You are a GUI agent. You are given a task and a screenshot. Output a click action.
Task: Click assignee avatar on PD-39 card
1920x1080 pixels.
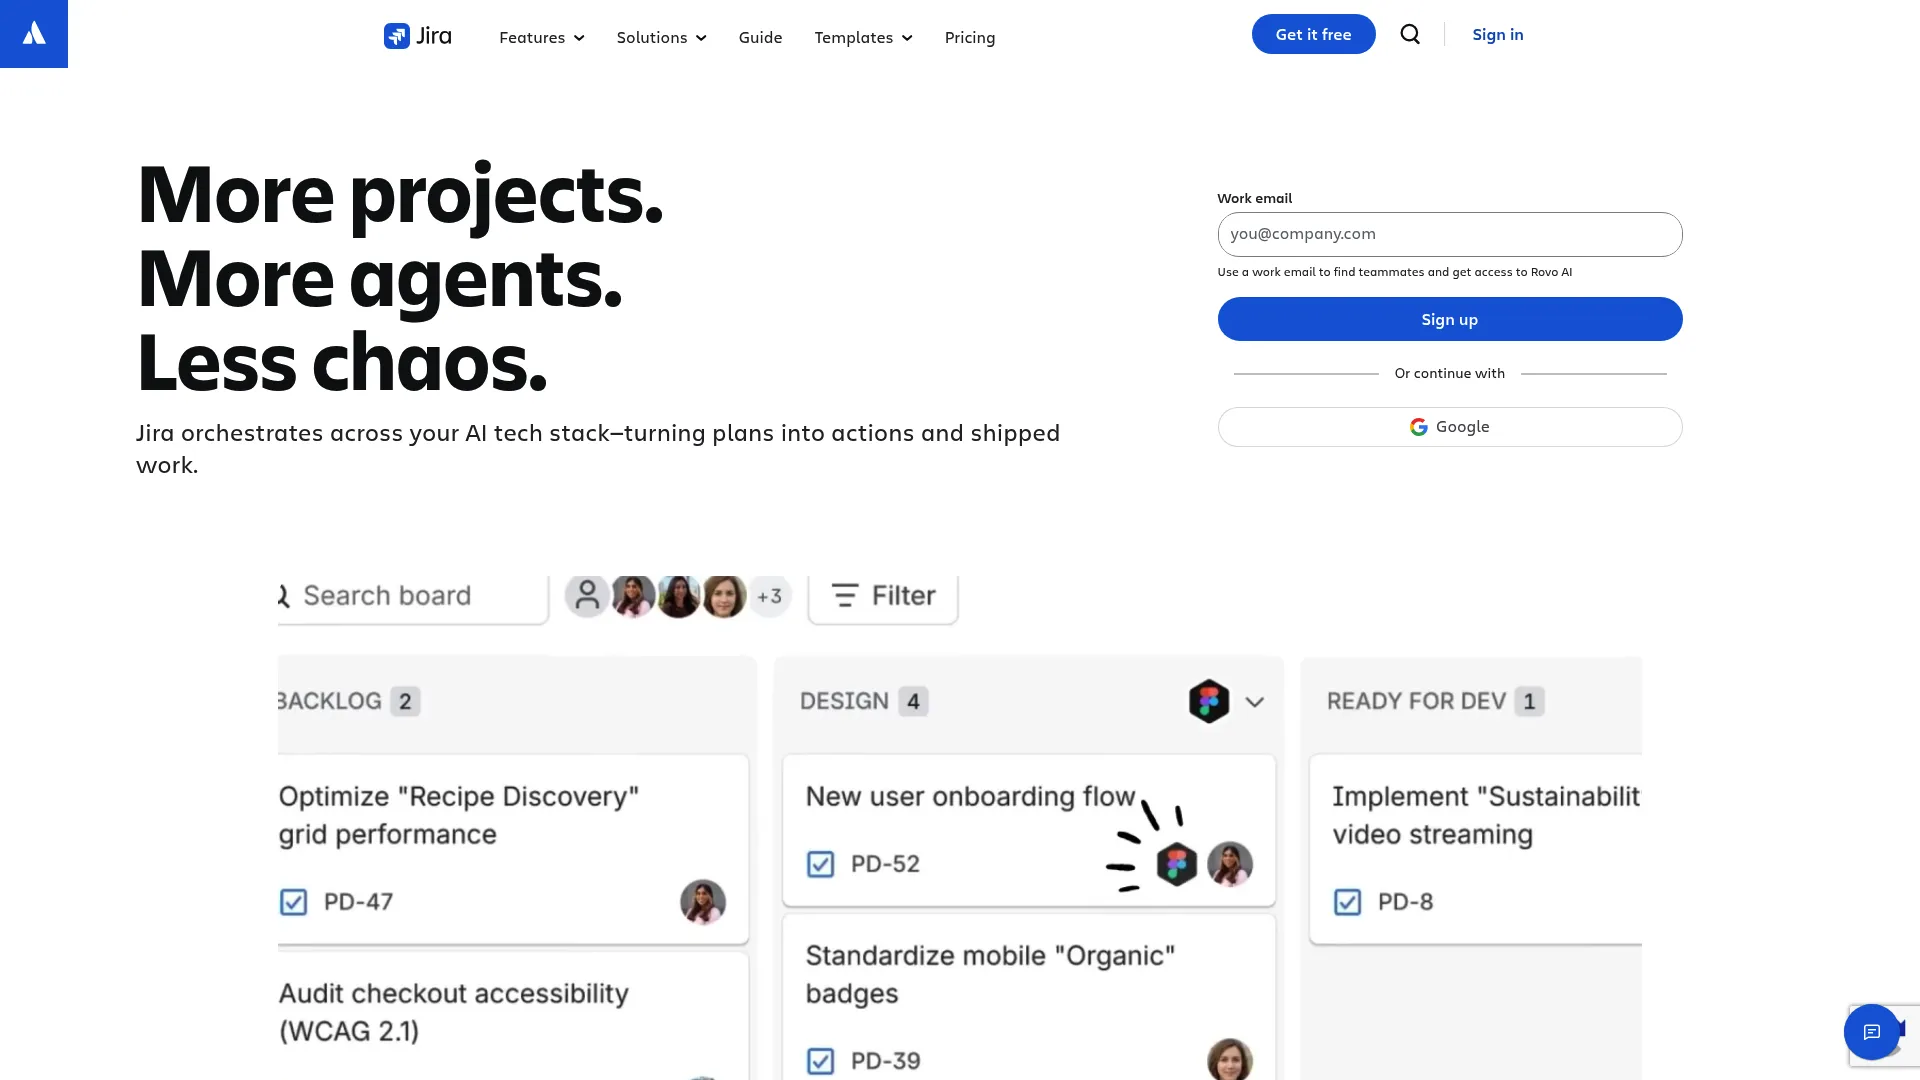coord(1230,1060)
